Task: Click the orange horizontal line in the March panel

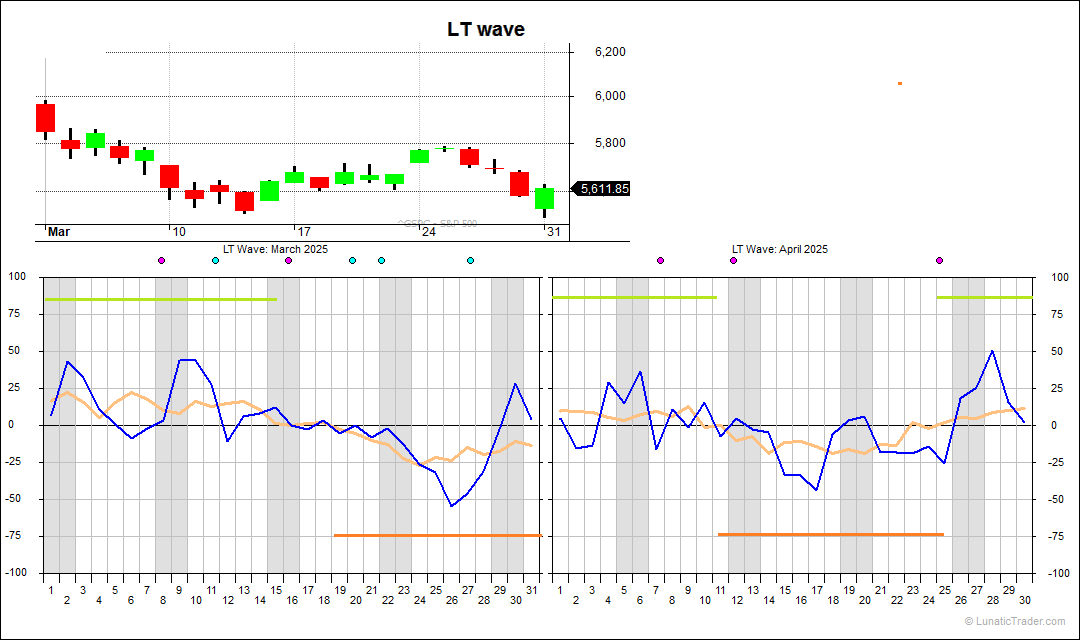Action: (x=436, y=535)
